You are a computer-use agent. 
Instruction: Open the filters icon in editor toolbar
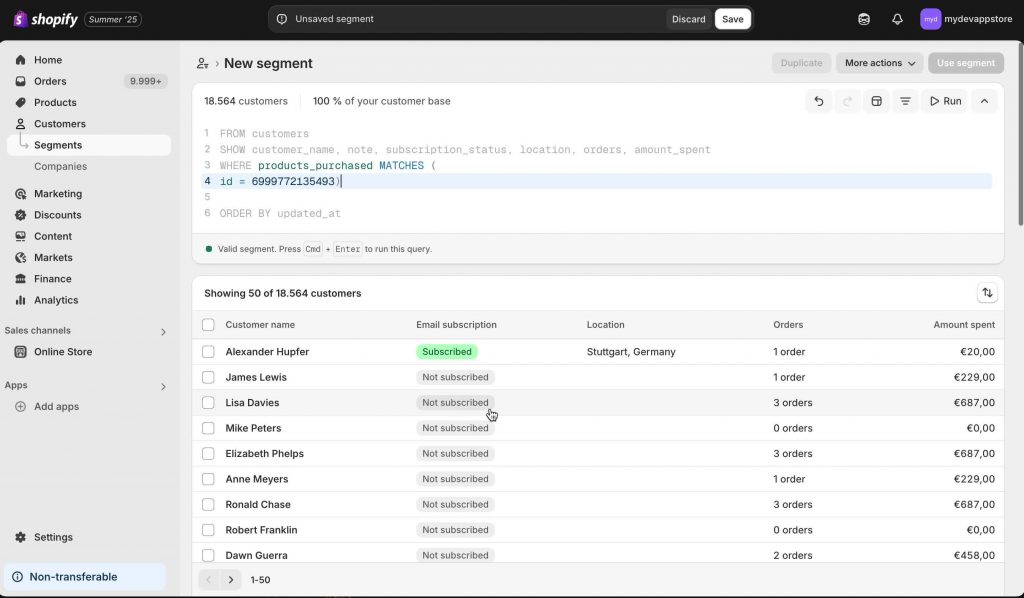905,101
